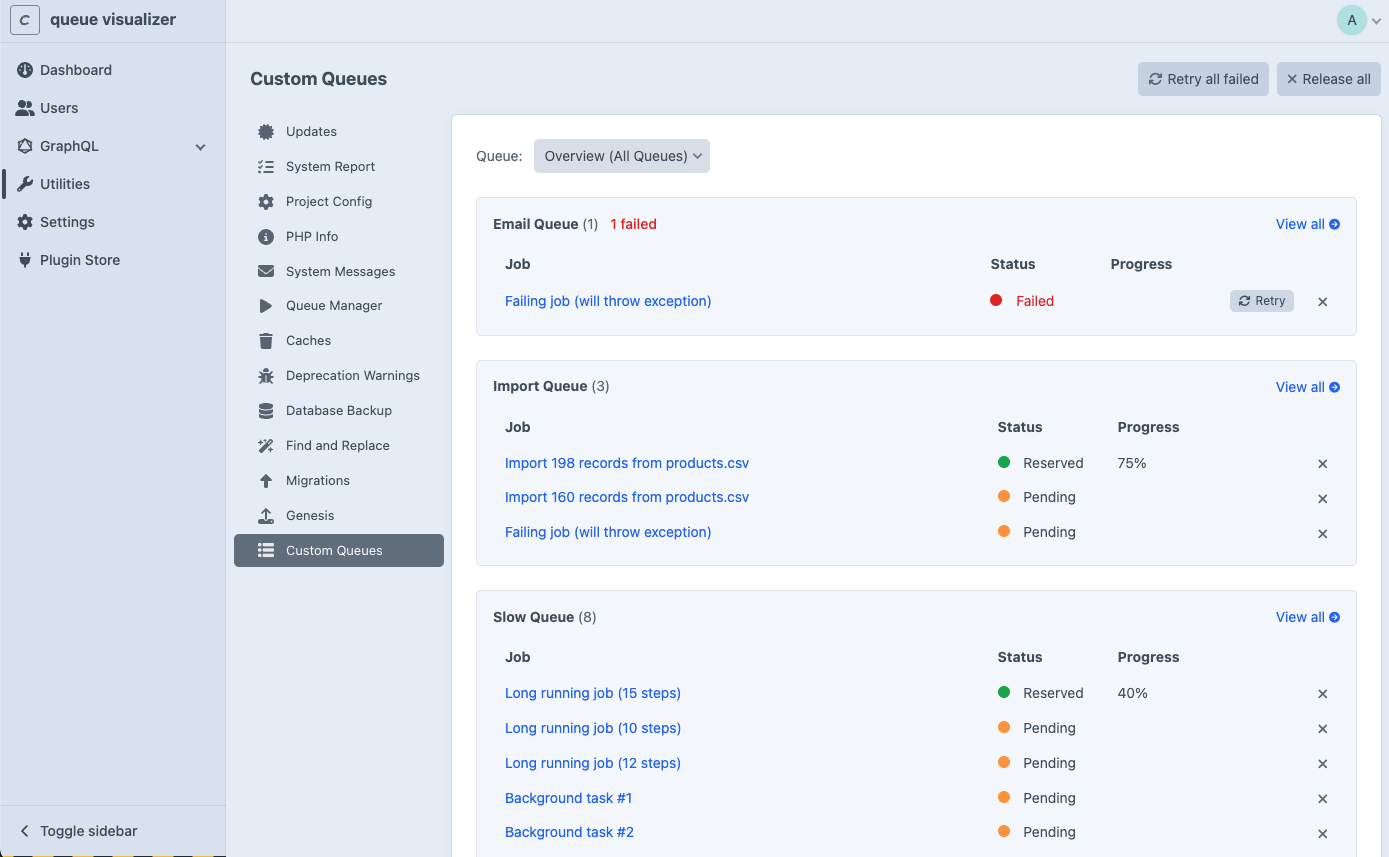Click the Migrations arrow icon
The height and width of the screenshot is (857, 1389).
point(264,480)
